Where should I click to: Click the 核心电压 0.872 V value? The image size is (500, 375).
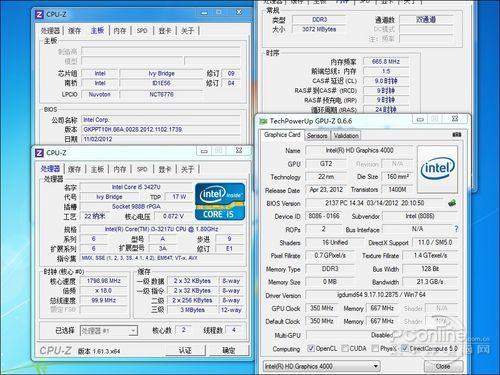coord(173,216)
